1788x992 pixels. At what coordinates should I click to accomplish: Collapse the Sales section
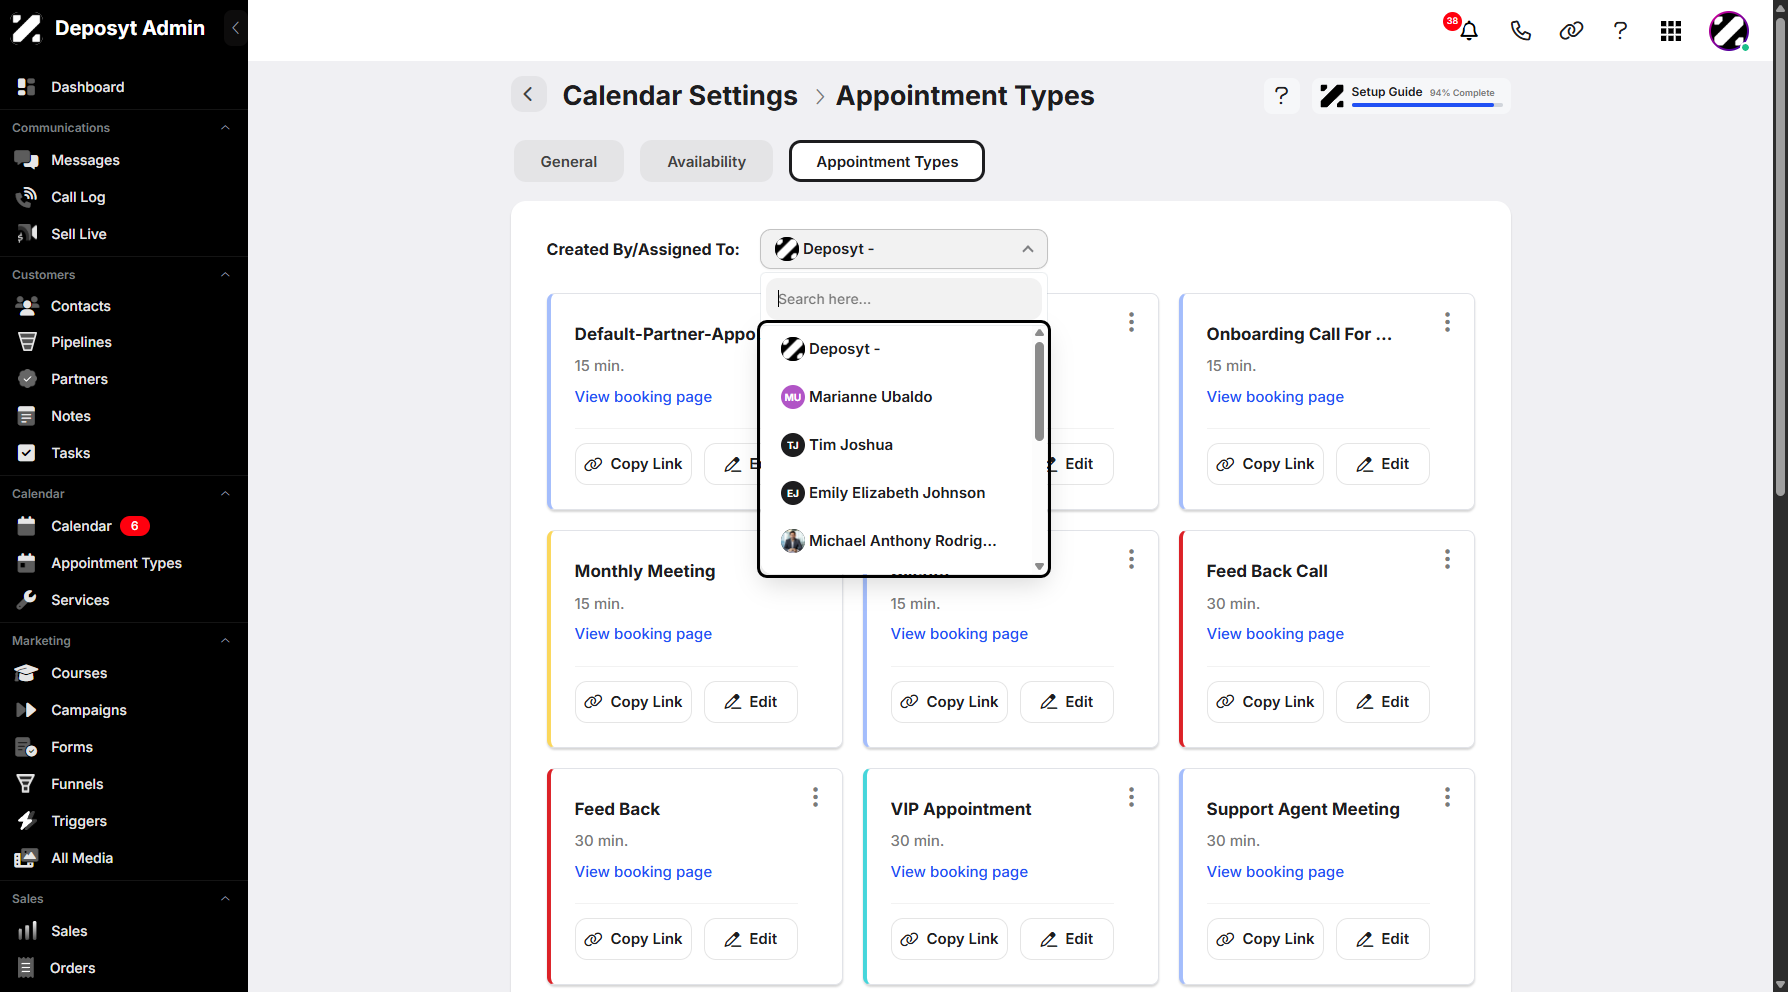coord(225,899)
